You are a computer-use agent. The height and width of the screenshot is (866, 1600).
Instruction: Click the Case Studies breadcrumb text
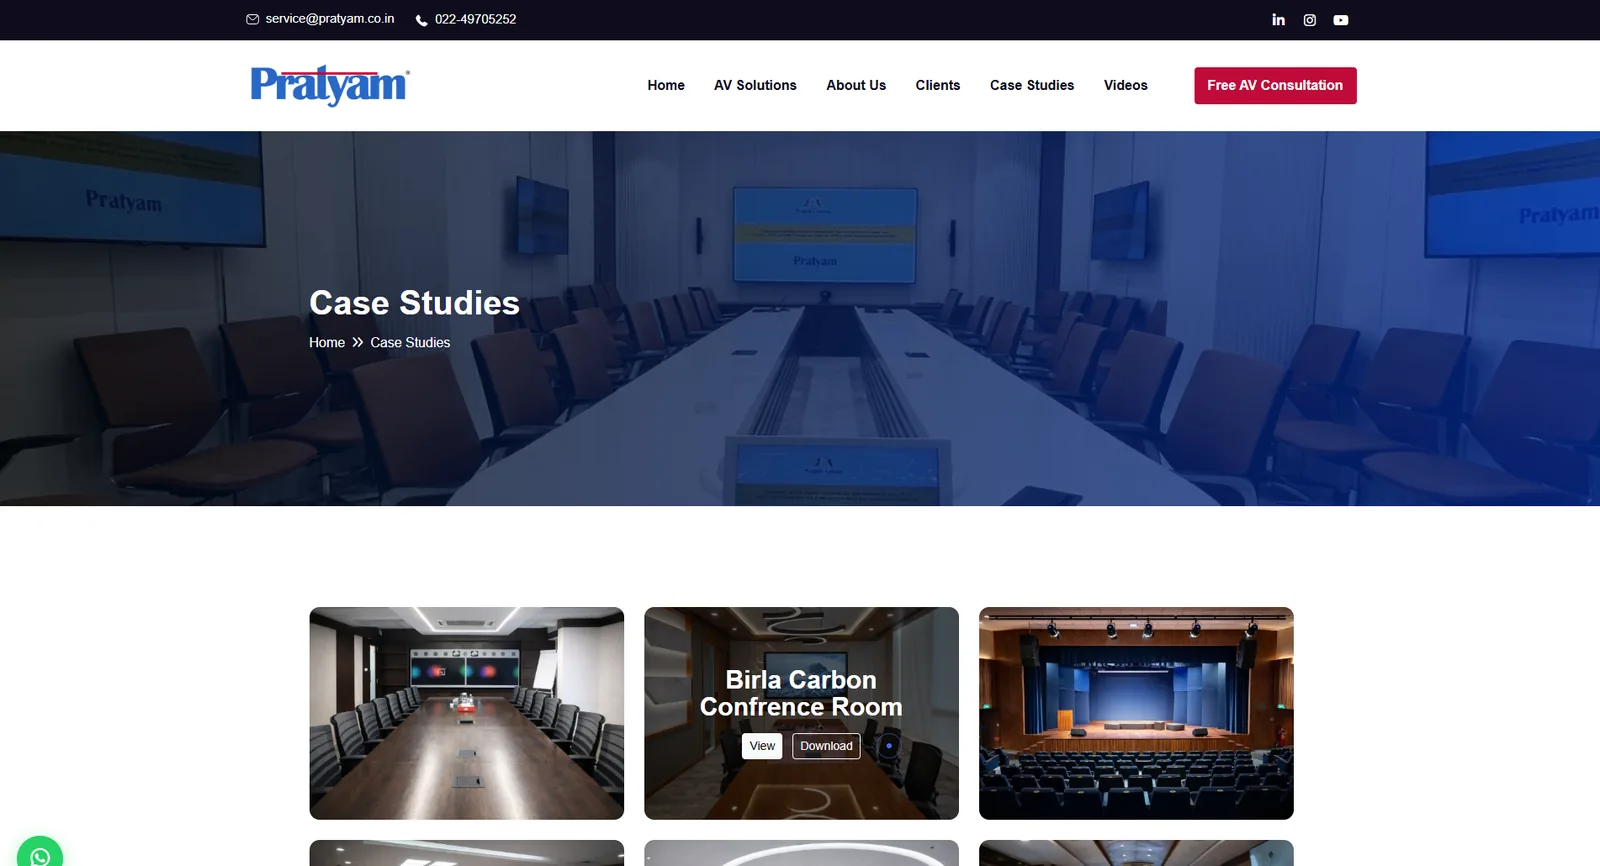click(410, 342)
